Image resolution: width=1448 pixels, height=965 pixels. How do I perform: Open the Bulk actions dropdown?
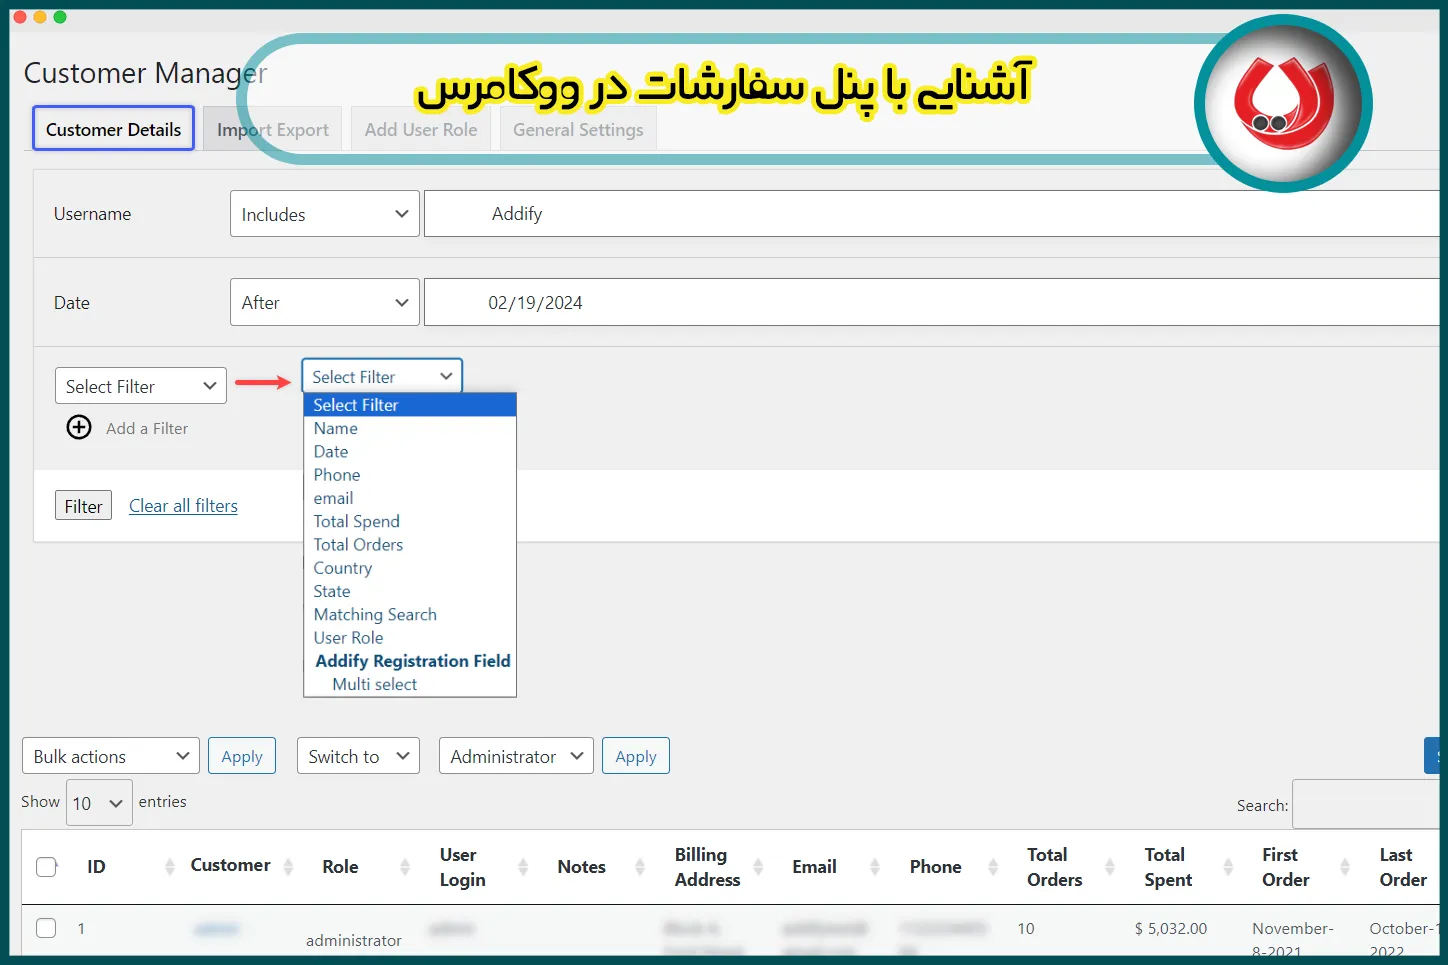pyautogui.click(x=111, y=756)
